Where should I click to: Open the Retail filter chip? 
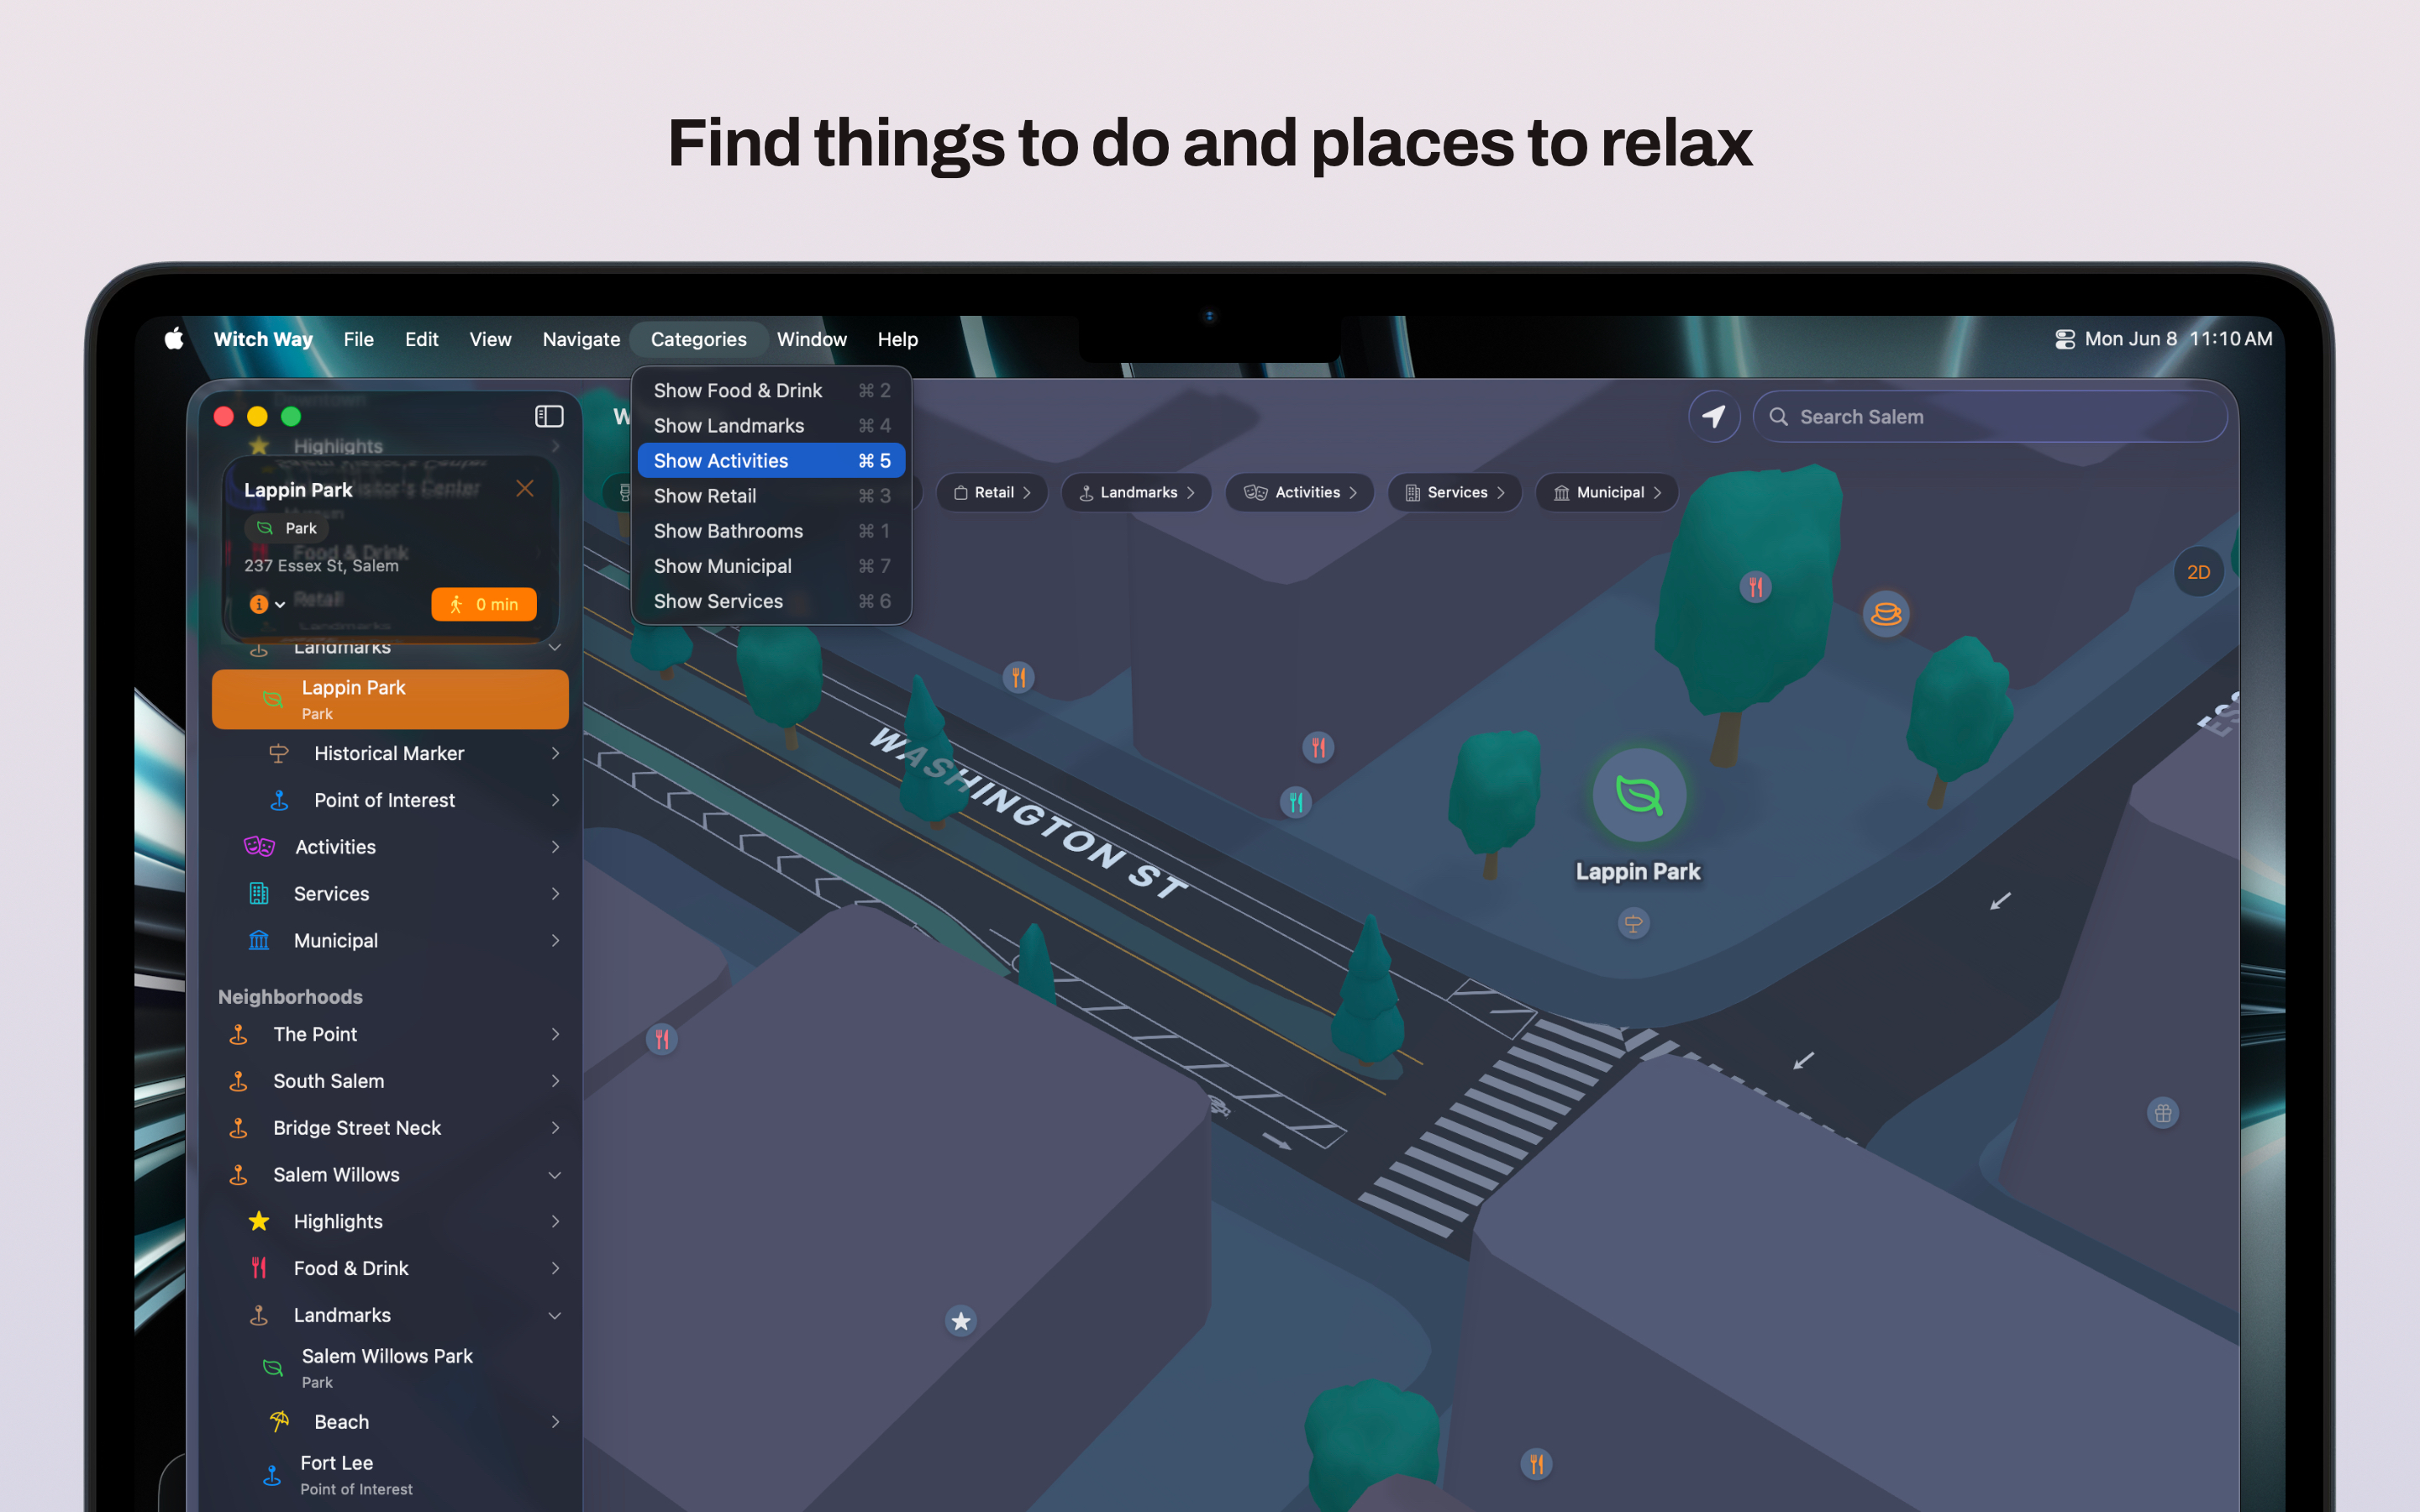coord(992,492)
